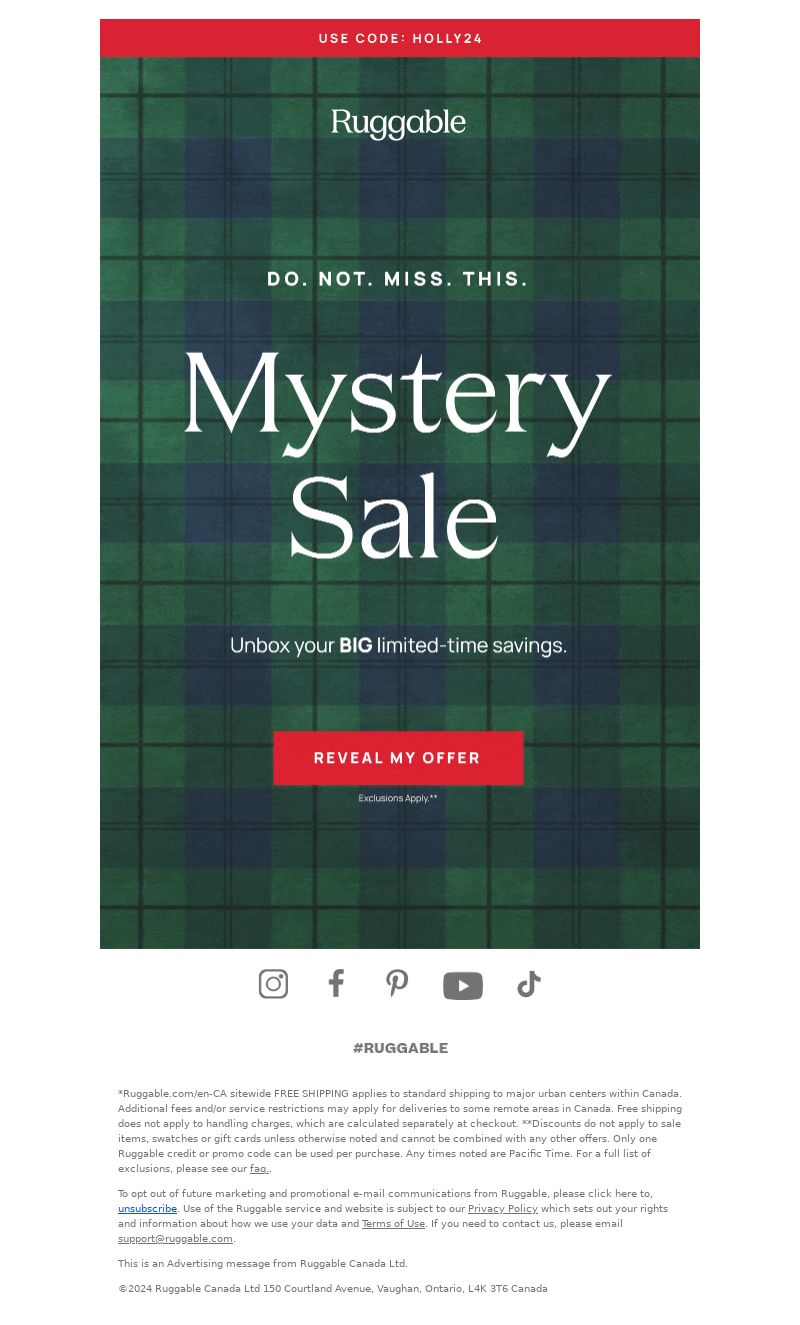Open the Facebook icon link

pos(336,983)
